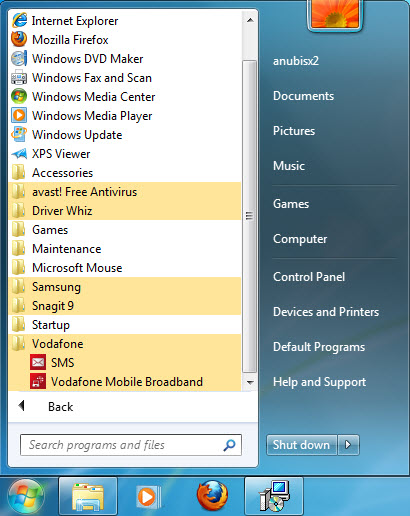Screen dimensions: 410x516
Task: Click the programs list scrollbar thumb
Action: tap(249, 216)
